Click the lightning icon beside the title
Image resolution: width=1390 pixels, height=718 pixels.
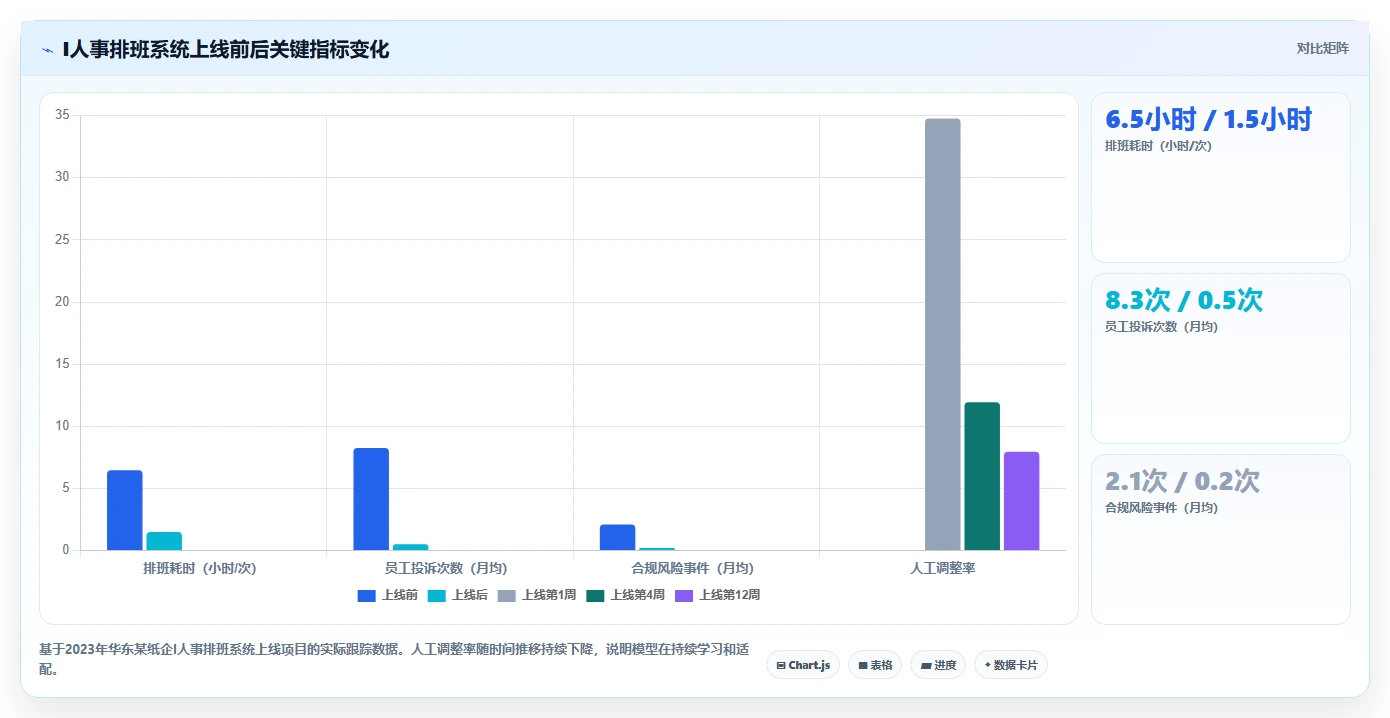[x=48, y=49]
